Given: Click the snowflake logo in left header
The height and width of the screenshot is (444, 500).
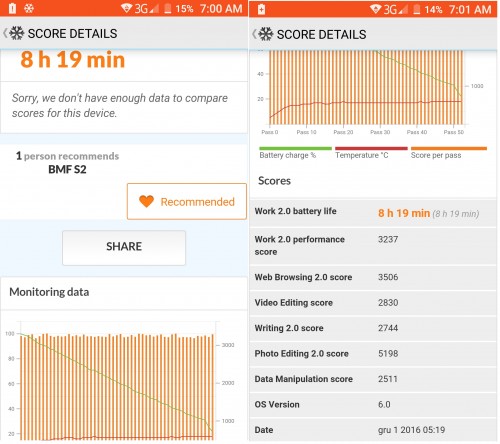Looking at the screenshot, I should (17, 33).
